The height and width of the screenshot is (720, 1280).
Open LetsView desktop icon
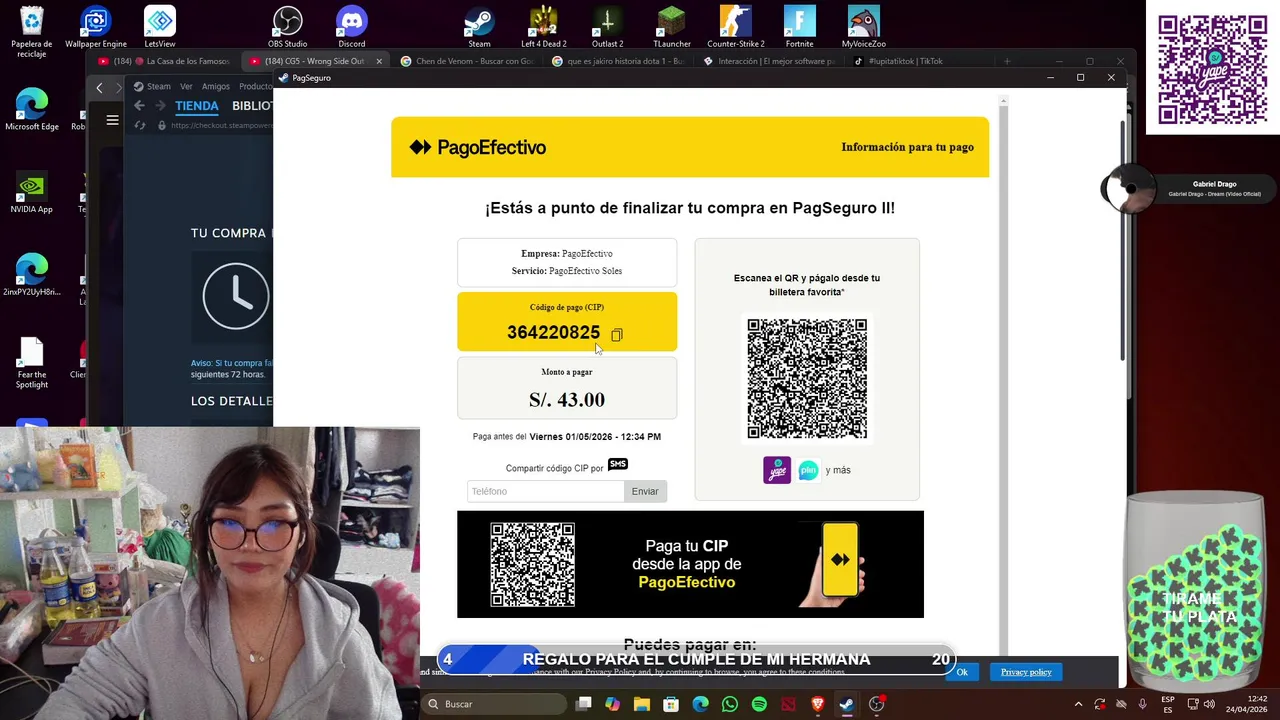[x=160, y=28]
